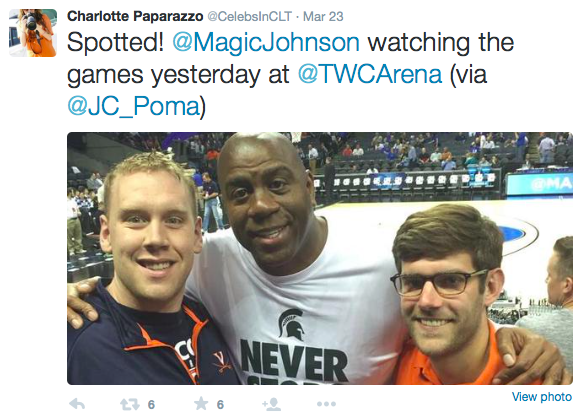Click the Spartan helmet logo in photo
This screenshot has width=580, height=420.
tap(292, 325)
